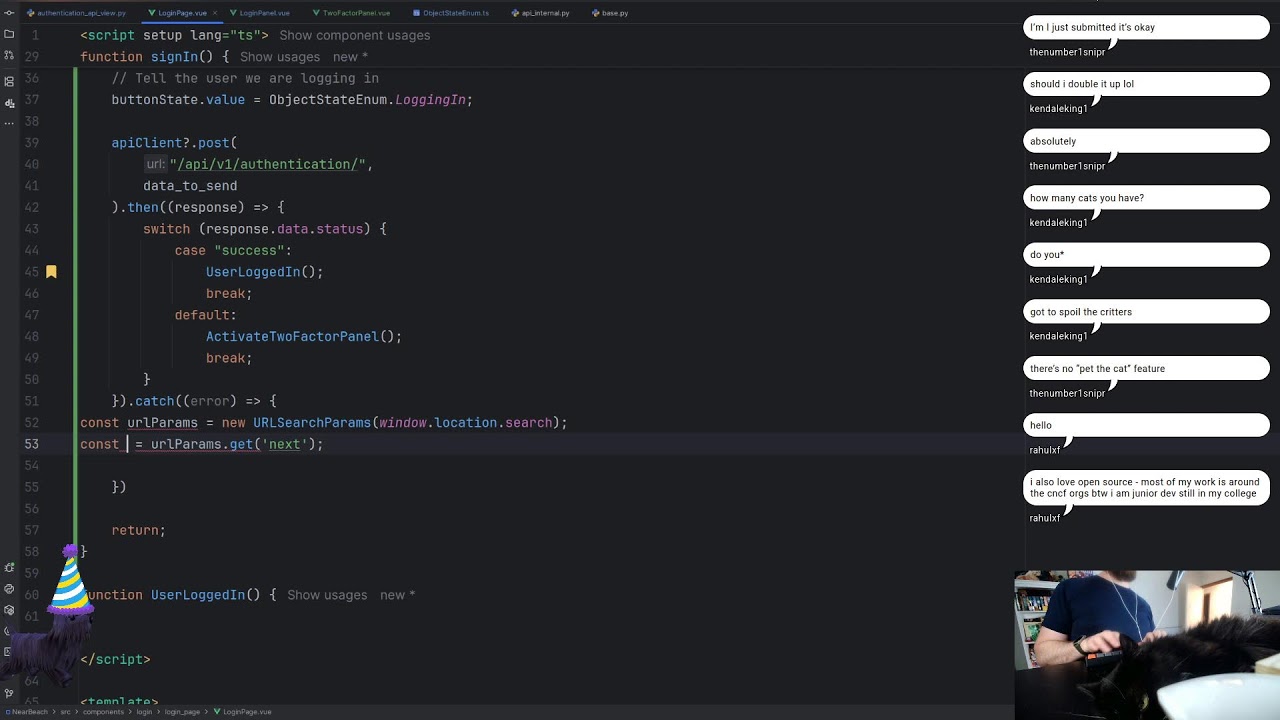Click line number 54 in gutter
Screen dimensions: 1280x720
[30, 466]
